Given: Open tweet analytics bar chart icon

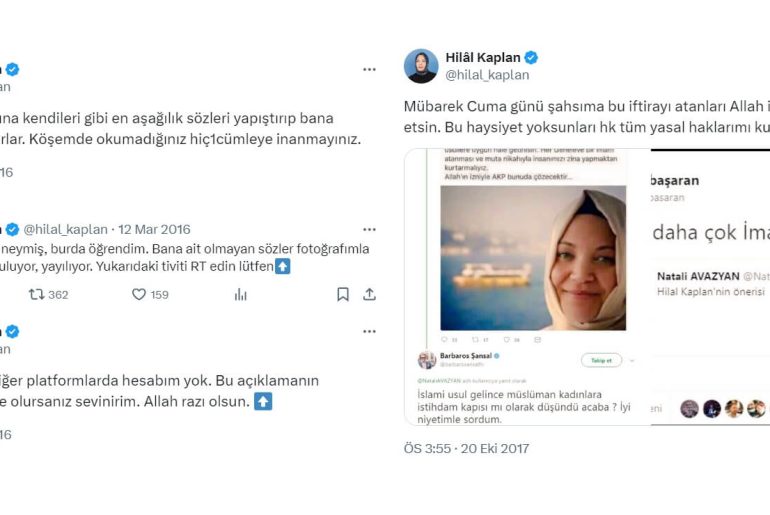Looking at the screenshot, I should point(241,295).
